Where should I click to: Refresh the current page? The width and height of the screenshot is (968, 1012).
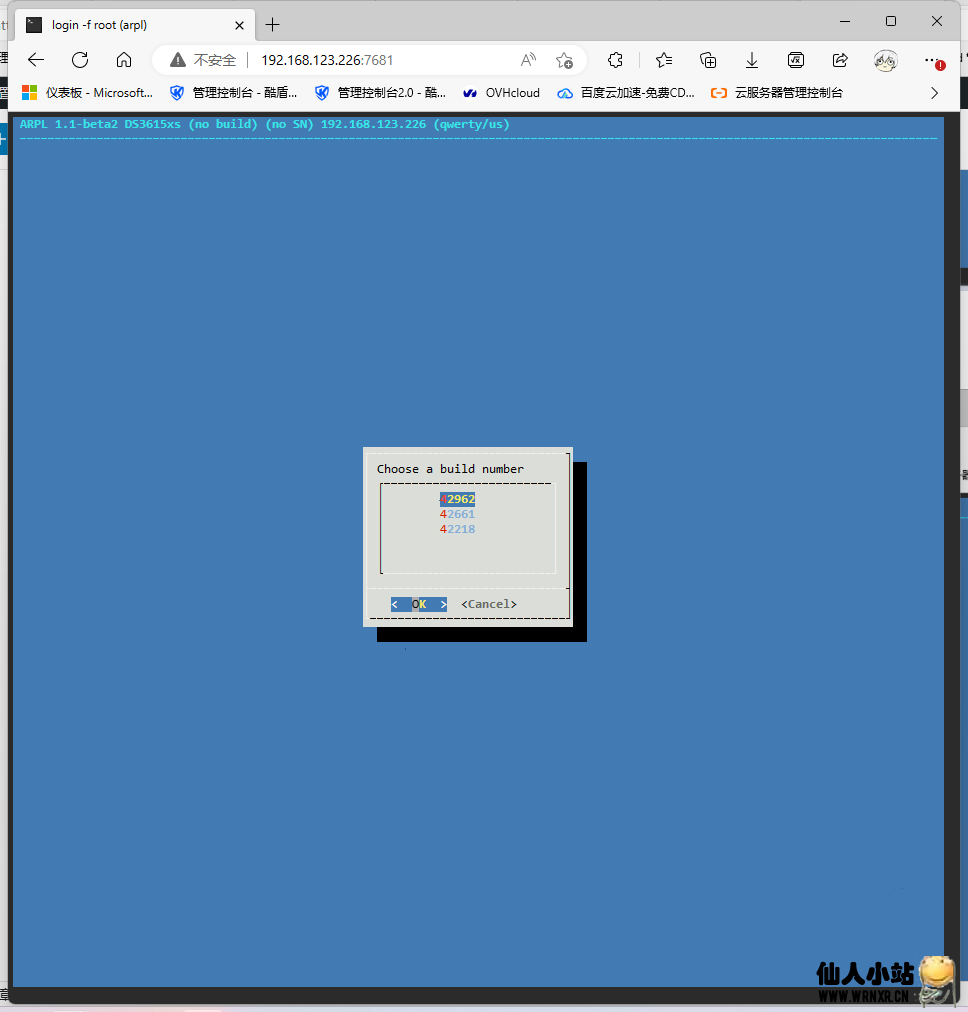pyautogui.click(x=80, y=60)
